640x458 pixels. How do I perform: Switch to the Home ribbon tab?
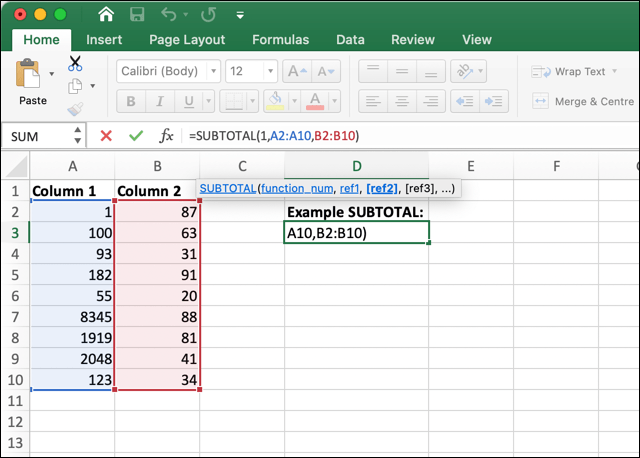(41, 40)
